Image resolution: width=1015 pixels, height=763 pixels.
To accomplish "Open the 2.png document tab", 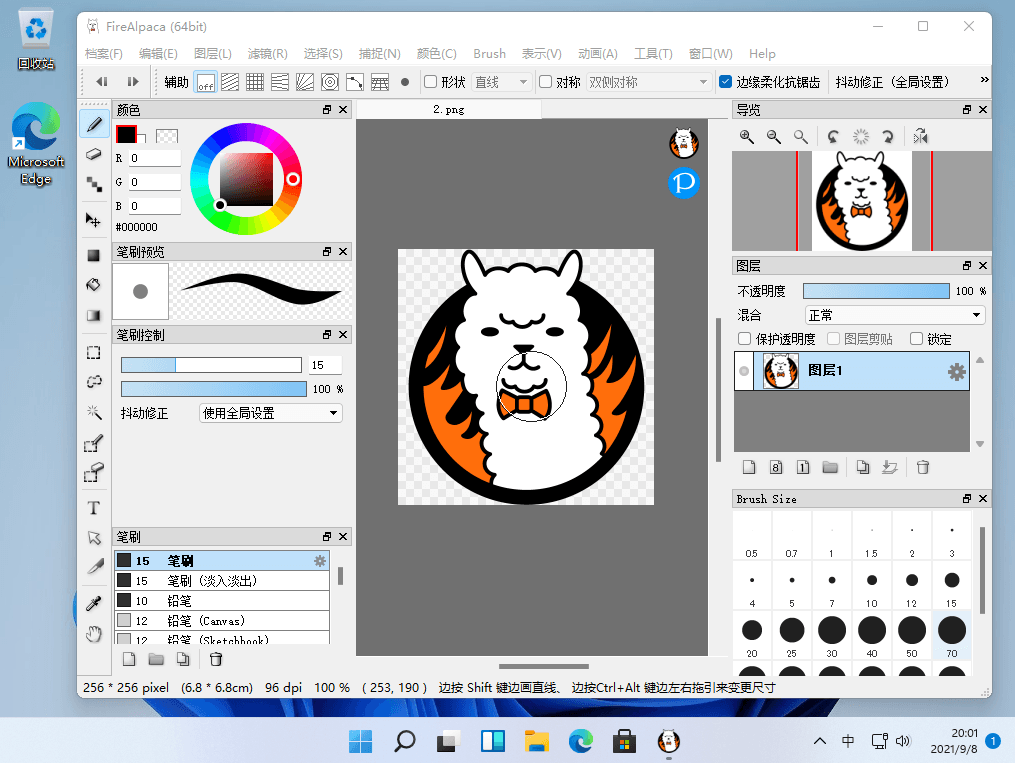I will coord(449,109).
